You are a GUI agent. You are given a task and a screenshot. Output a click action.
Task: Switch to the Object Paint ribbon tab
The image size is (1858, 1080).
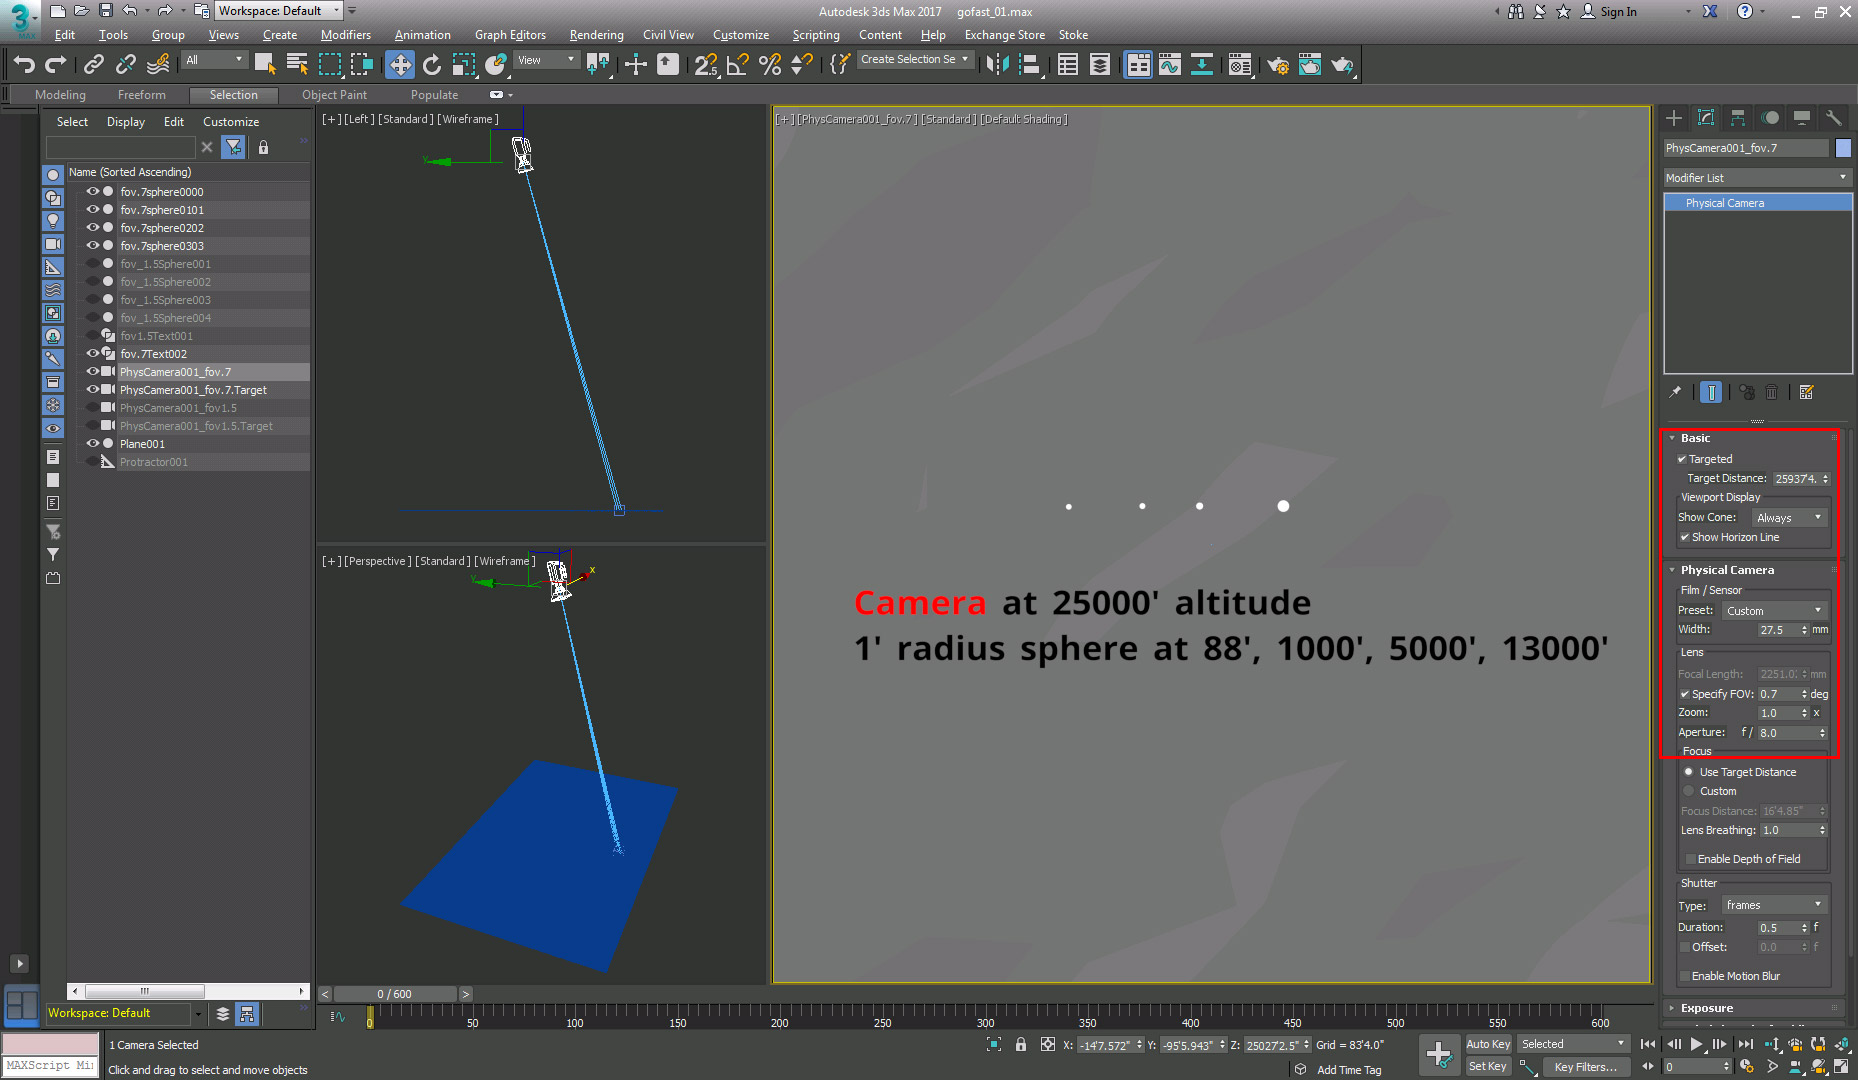[334, 95]
